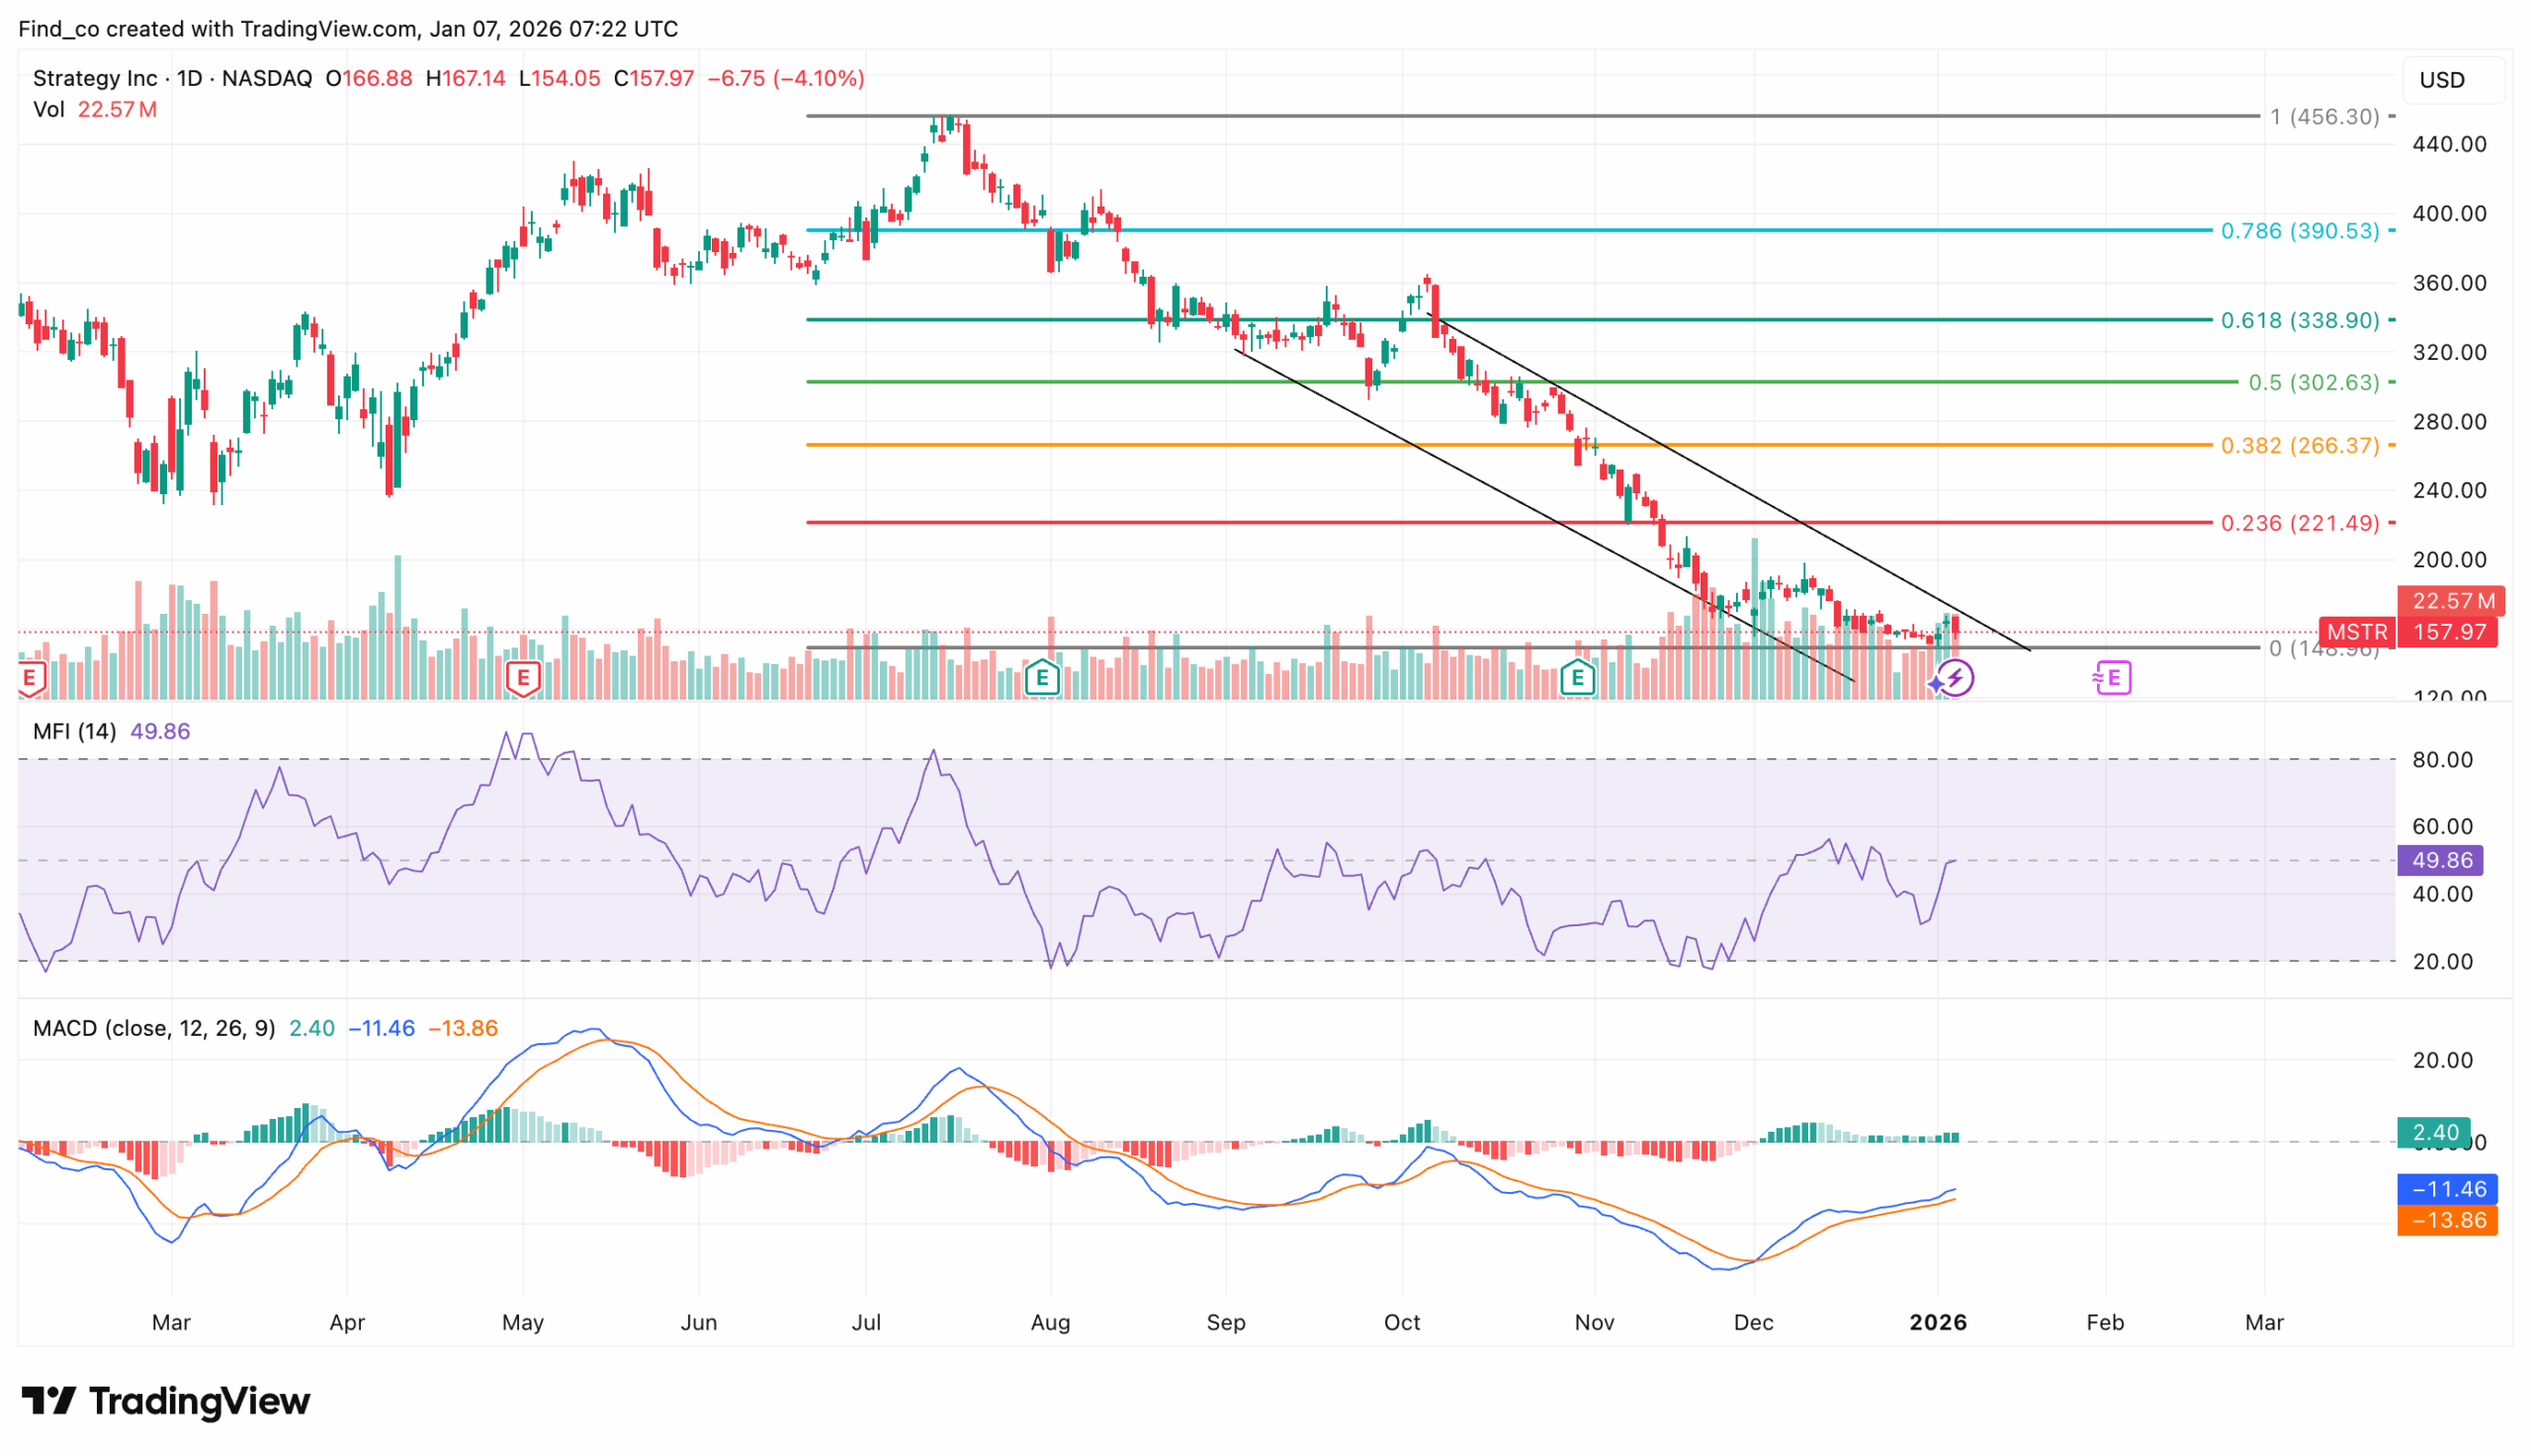Open the upcoming earnings ≈E marker
The height and width of the screenshot is (1456, 2531).
(x=2113, y=676)
